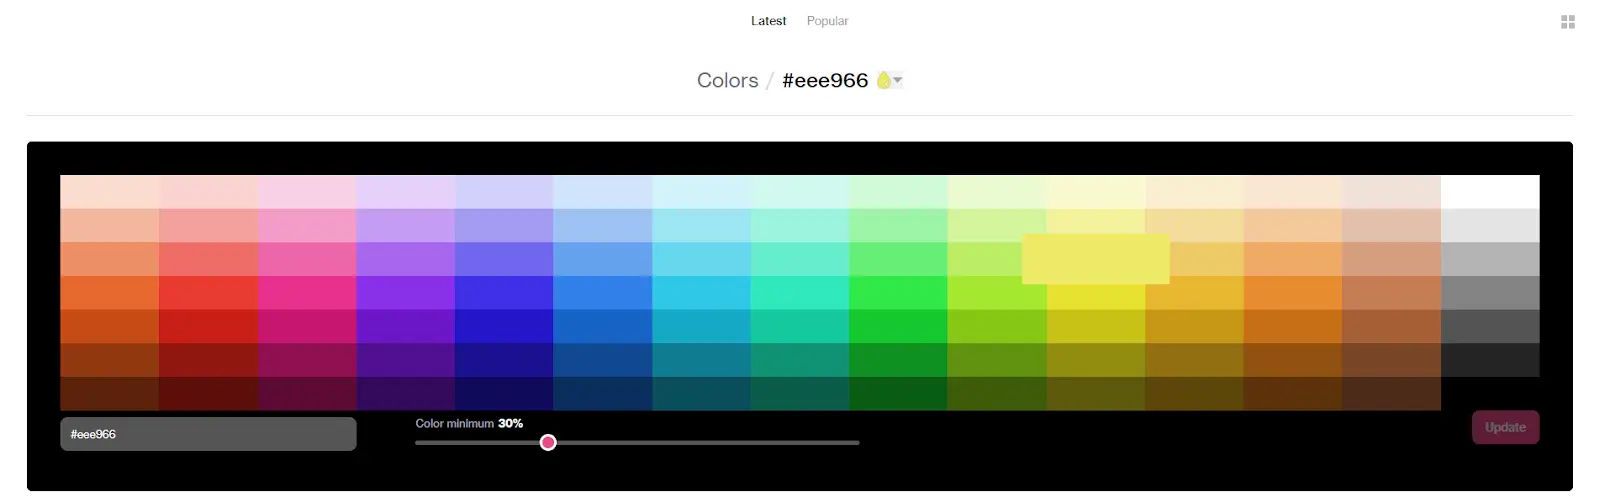The image size is (1600, 503).
Task: Pick the vivid pure green swatch
Action: coord(899,293)
